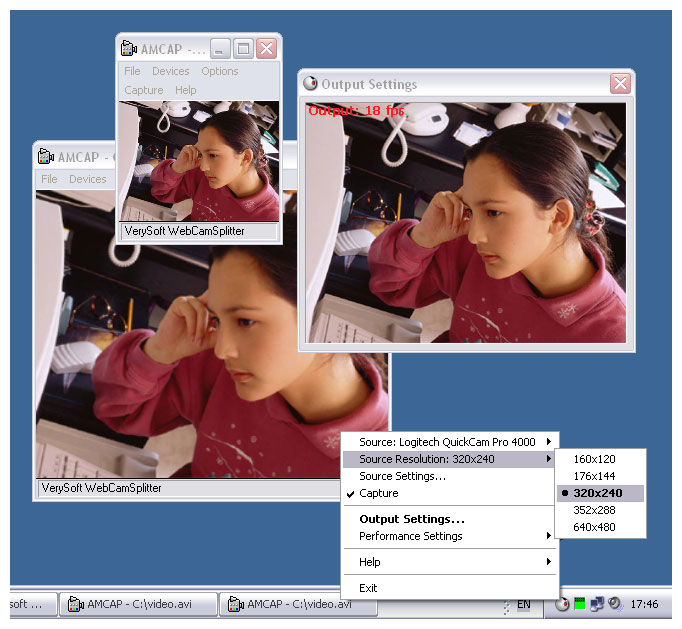Click the Output Settings window's webcam title icon

point(310,84)
